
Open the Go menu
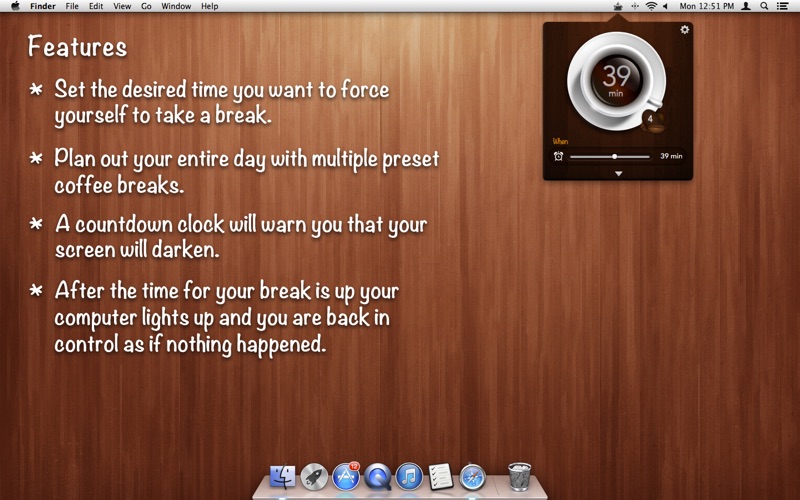pos(146,6)
